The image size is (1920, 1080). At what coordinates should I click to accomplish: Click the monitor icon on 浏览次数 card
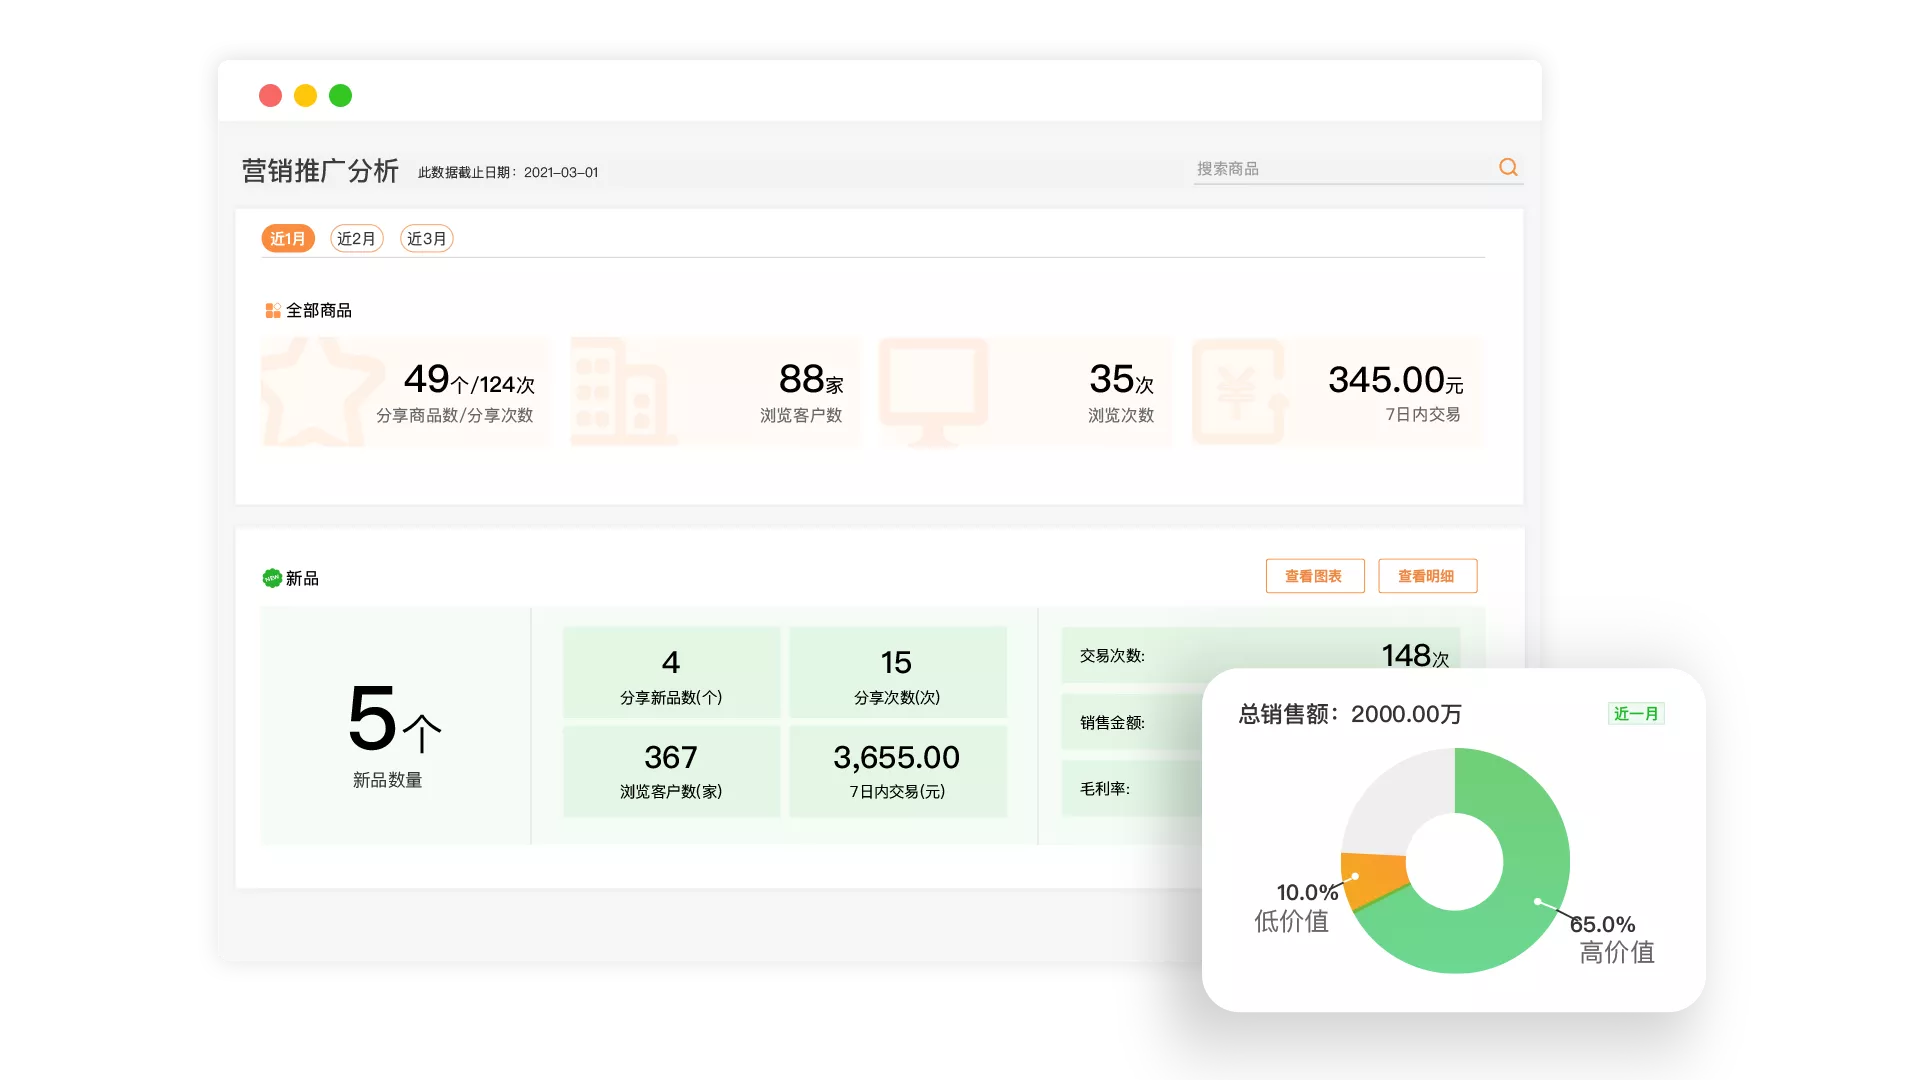[x=933, y=392]
